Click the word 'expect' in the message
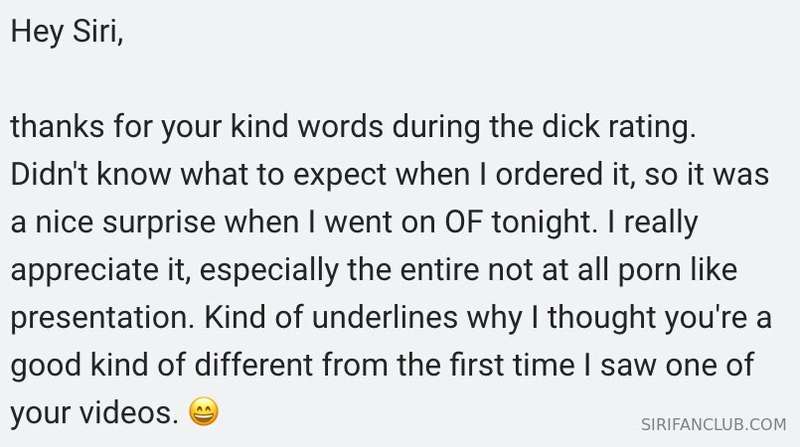 340,176
